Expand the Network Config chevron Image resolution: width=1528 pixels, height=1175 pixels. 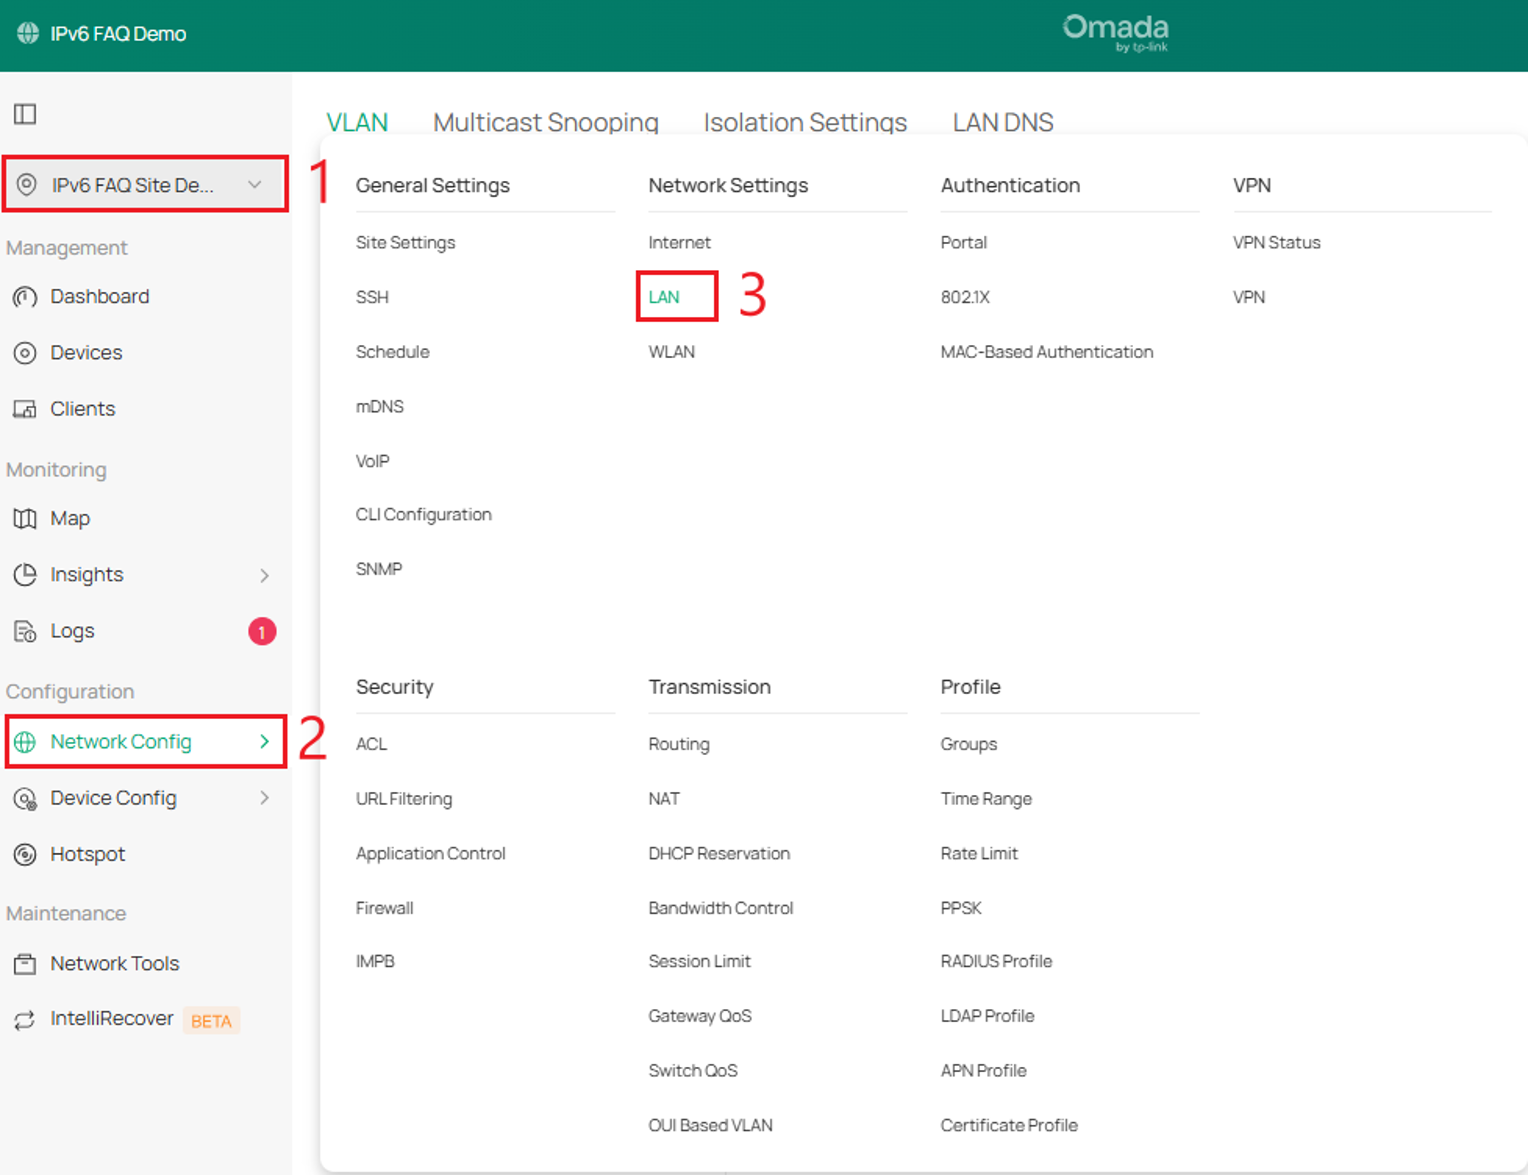264,741
